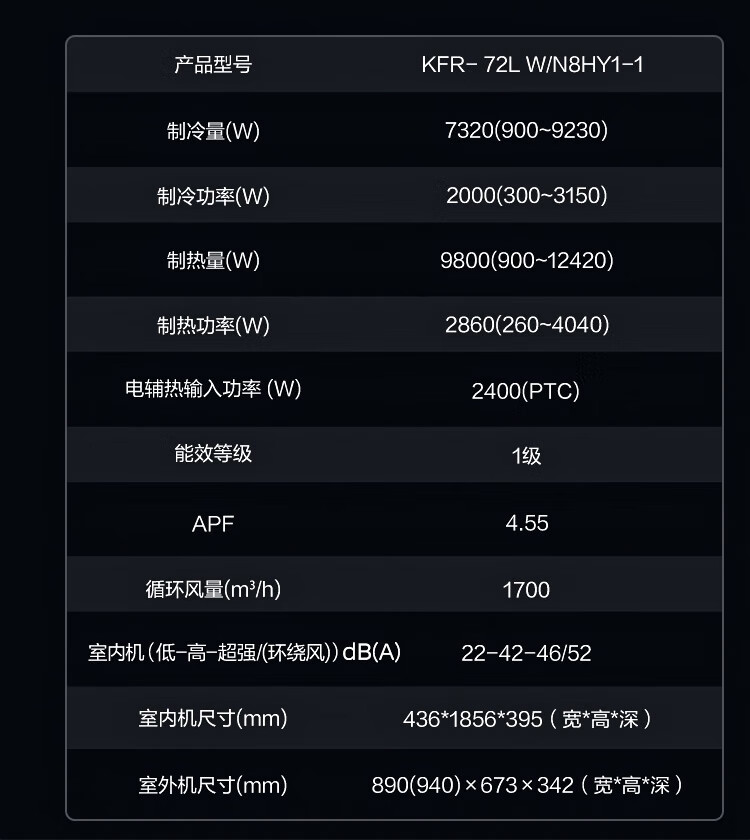The image size is (750, 840).
Task: Click the 制热功率(W) label
Action: point(213,326)
